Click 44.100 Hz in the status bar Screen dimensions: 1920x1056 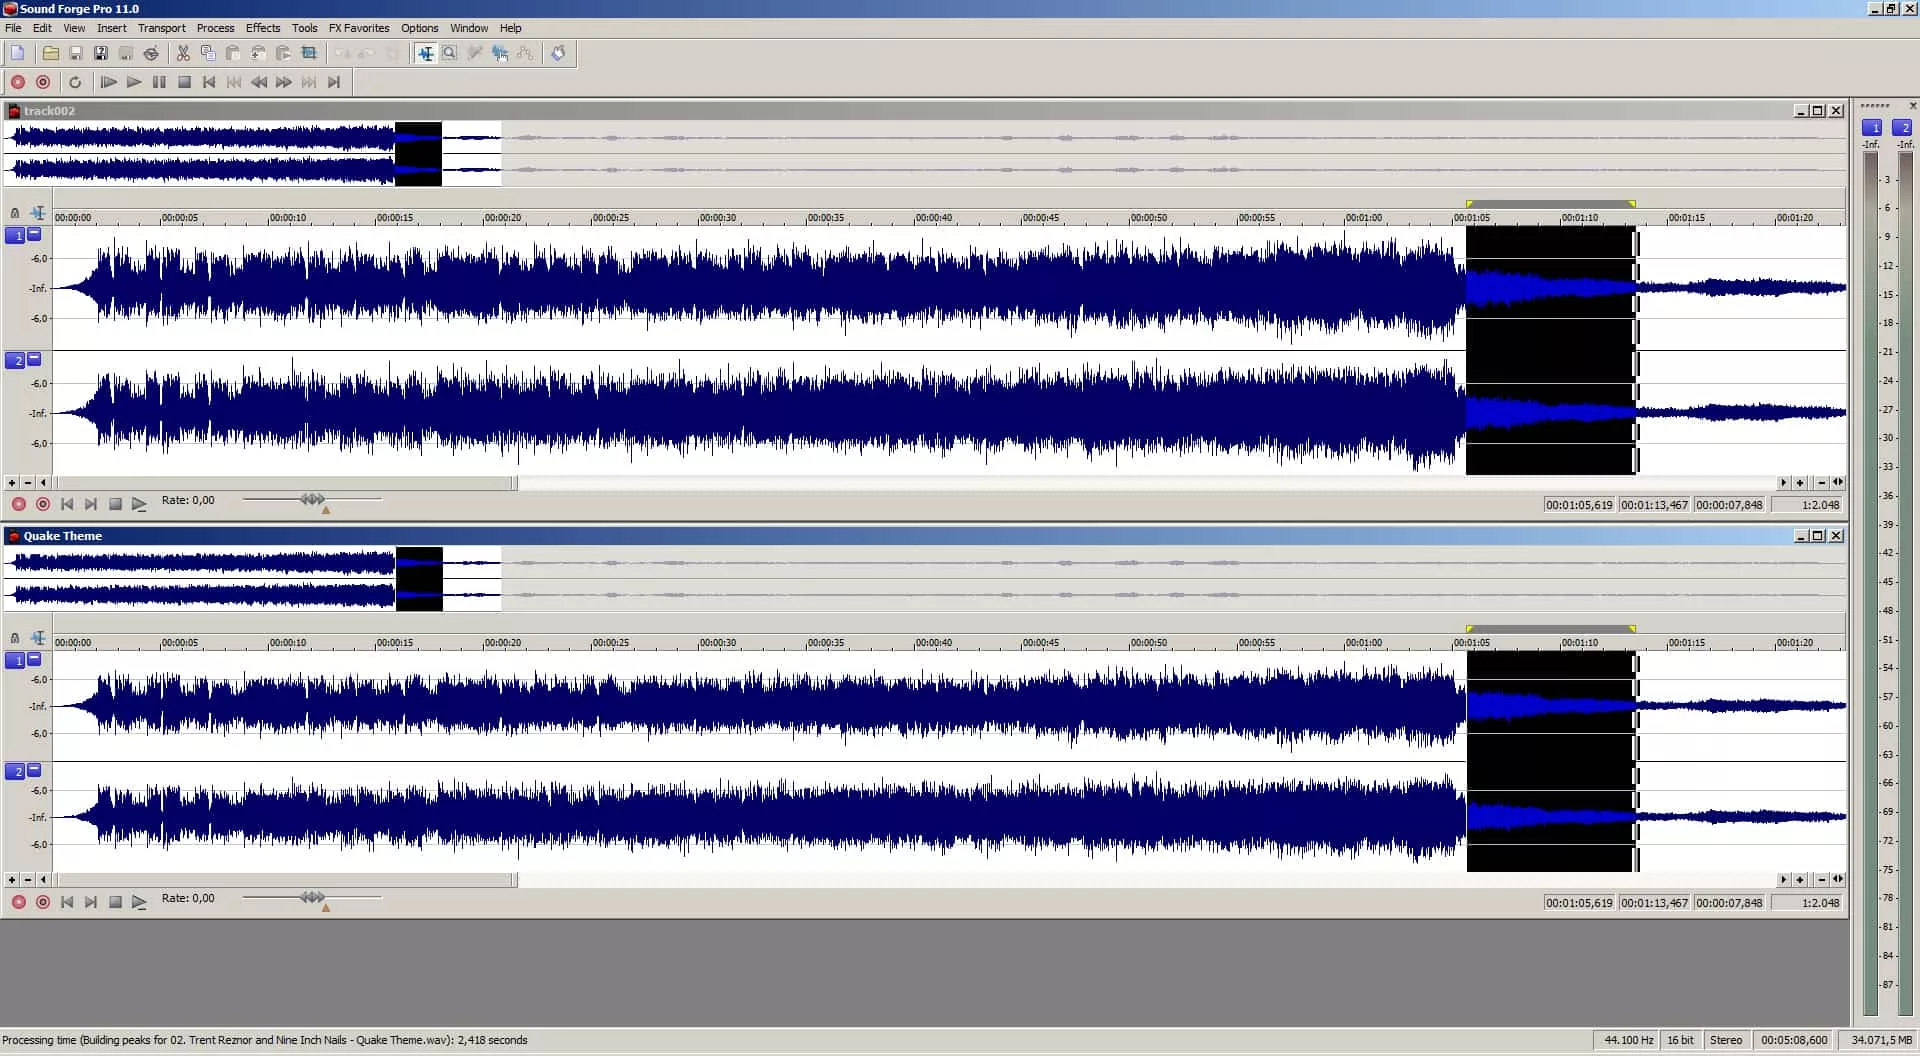[1628, 1040]
